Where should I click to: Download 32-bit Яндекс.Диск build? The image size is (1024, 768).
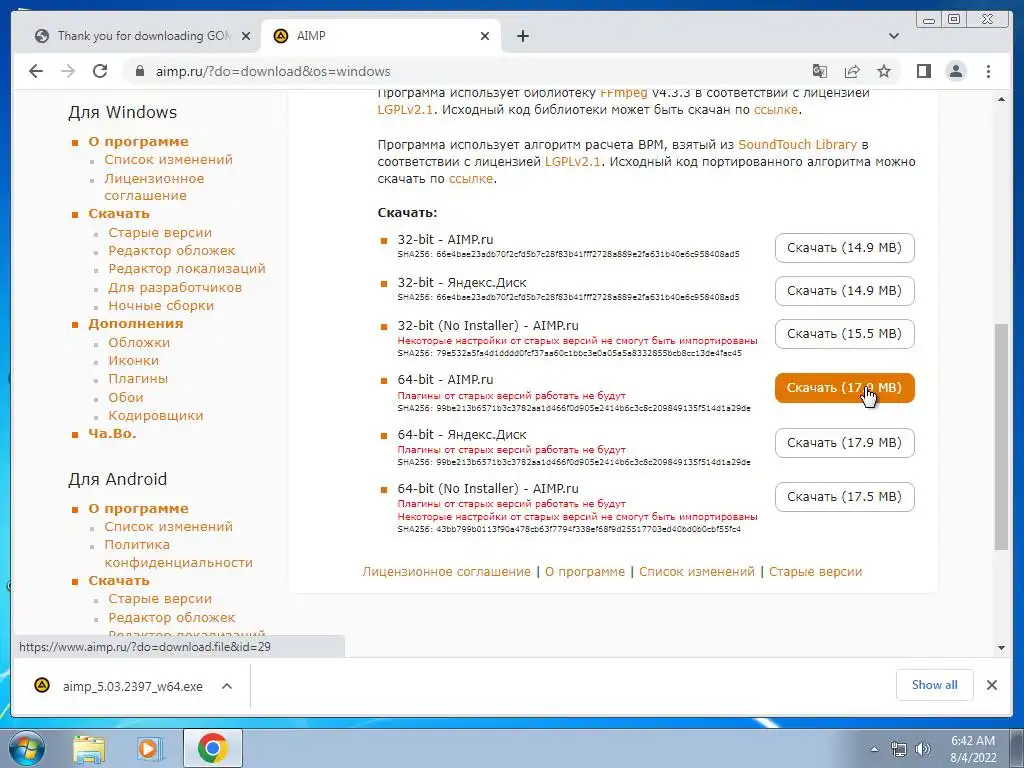pyautogui.click(x=844, y=291)
